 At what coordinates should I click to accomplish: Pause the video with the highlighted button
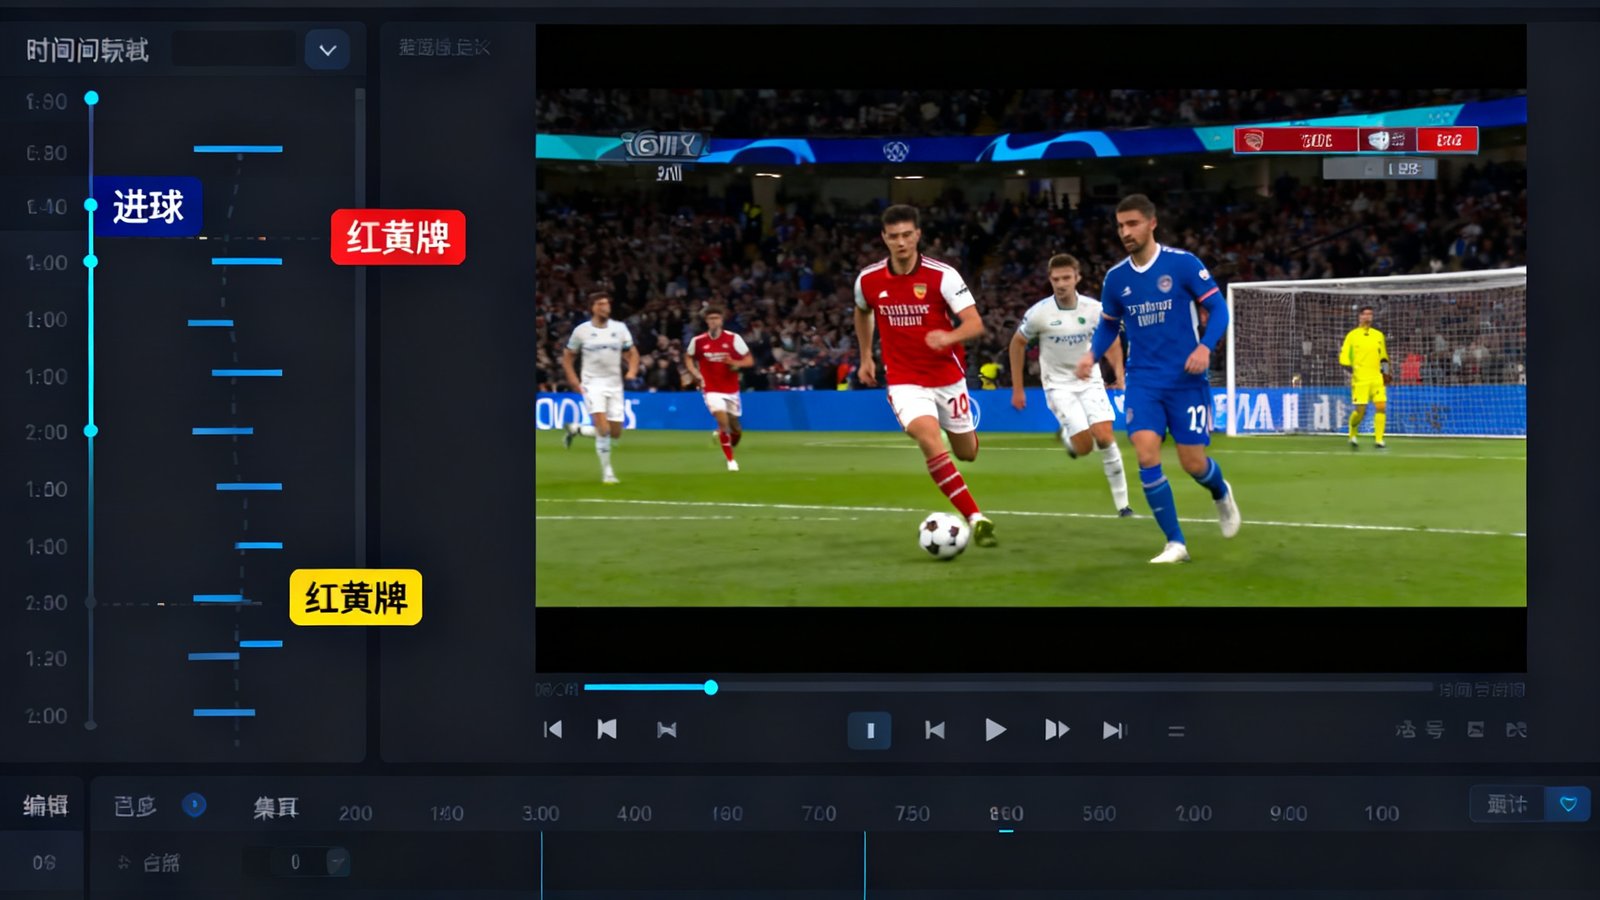tap(870, 730)
